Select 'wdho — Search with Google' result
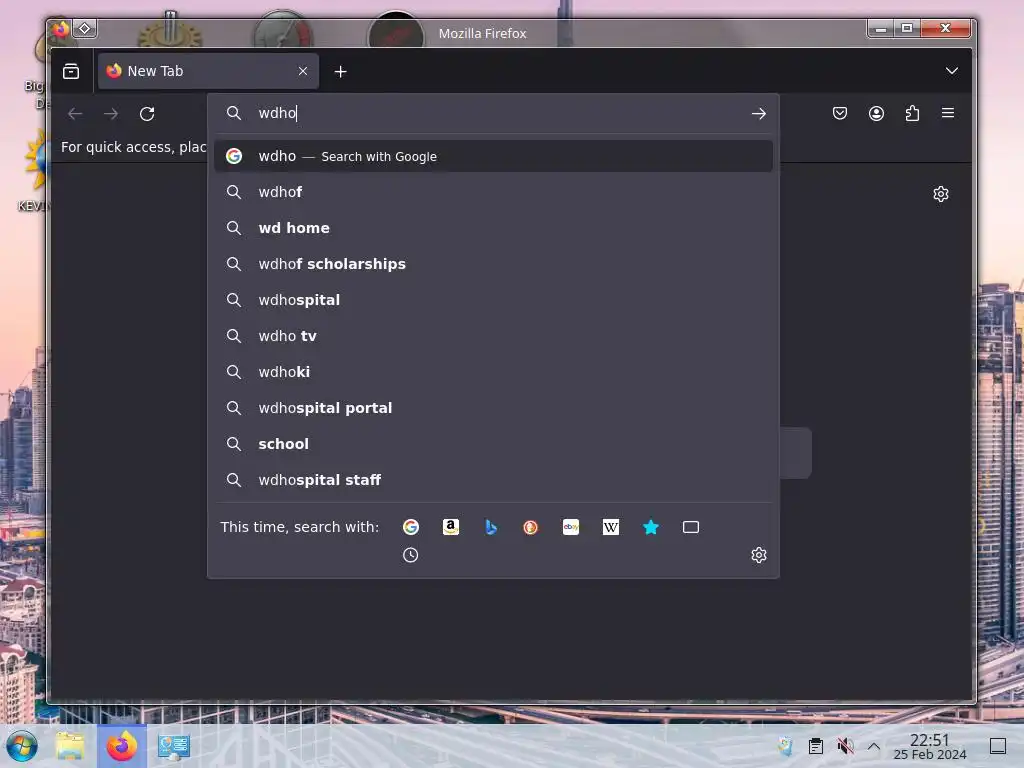Image resolution: width=1024 pixels, height=768 pixels. coord(493,156)
